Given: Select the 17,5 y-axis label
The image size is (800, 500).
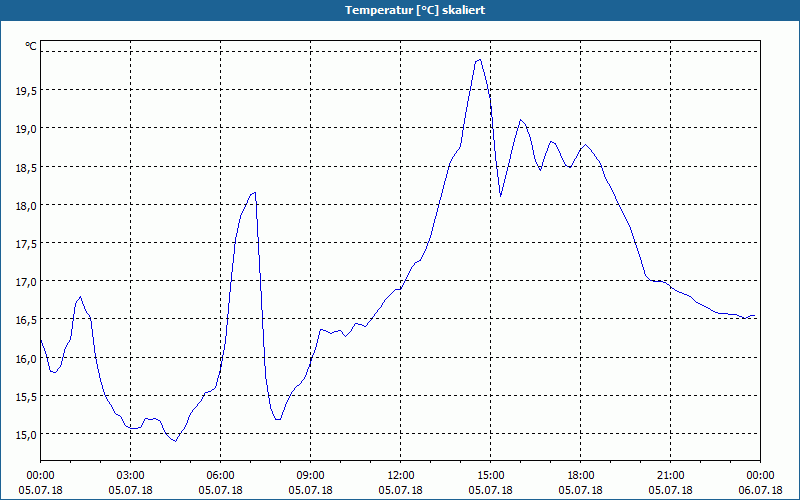Looking at the screenshot, I should 26,244.
